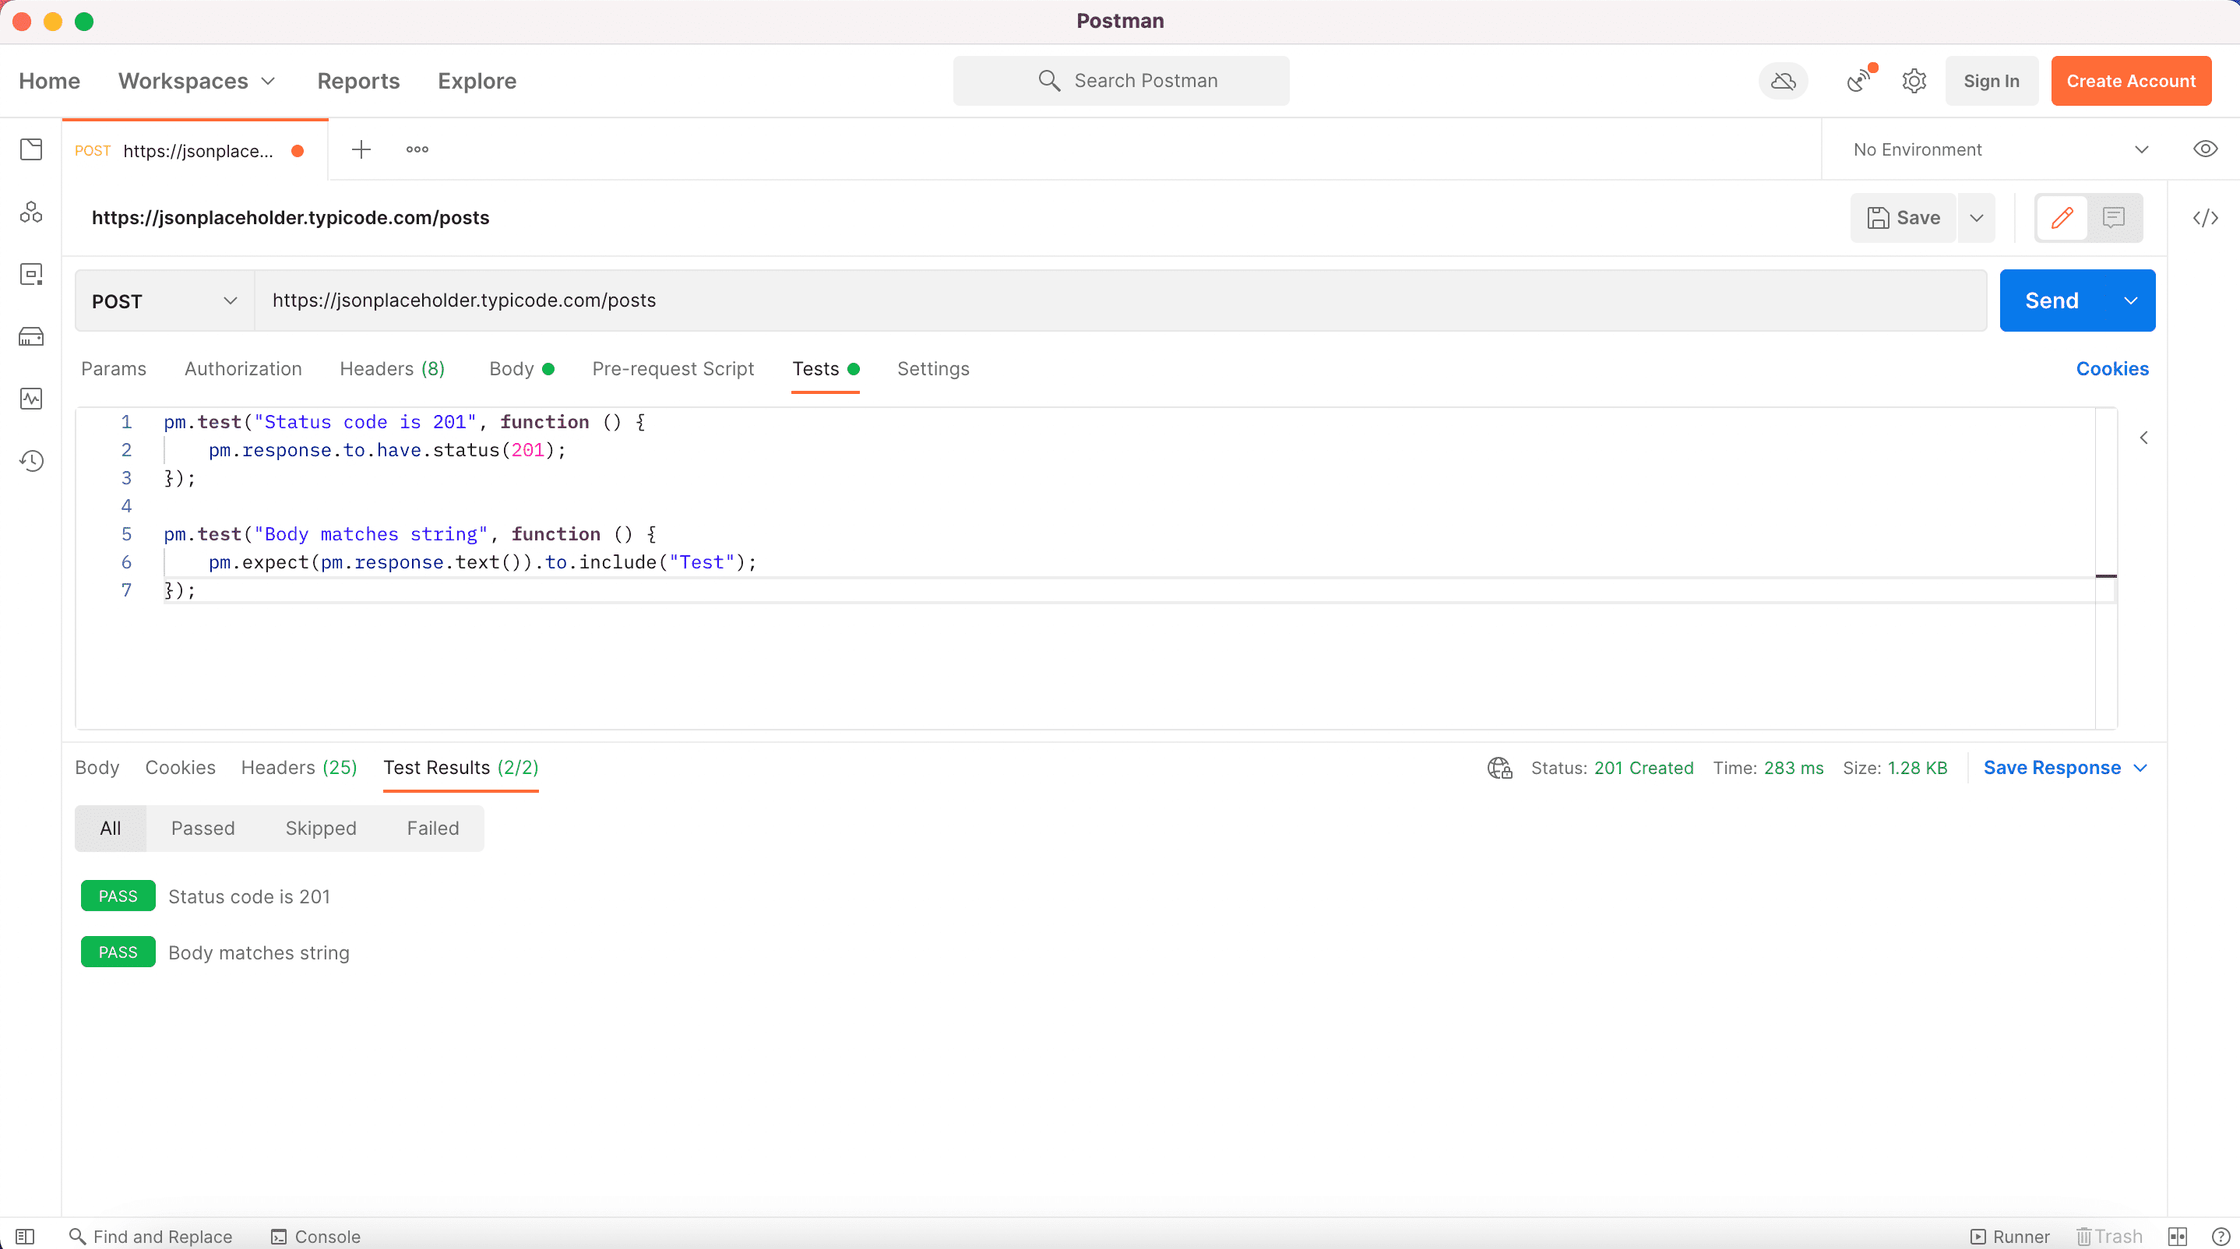Filter test results by Passed

pyautogui.click(x=202, y=828)
